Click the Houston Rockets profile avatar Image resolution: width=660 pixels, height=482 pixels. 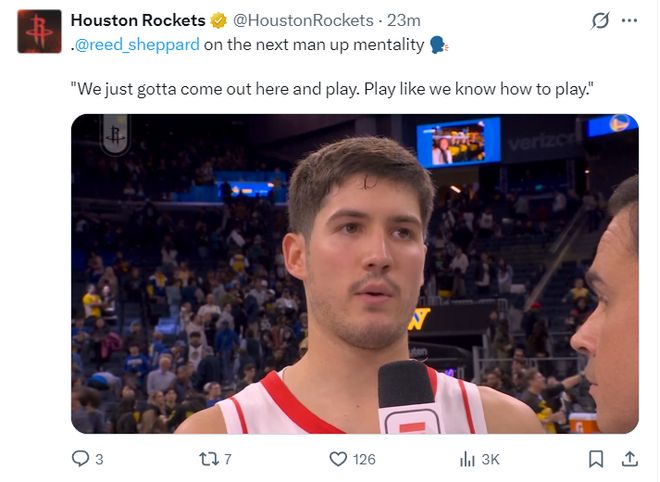coord(39,31)
